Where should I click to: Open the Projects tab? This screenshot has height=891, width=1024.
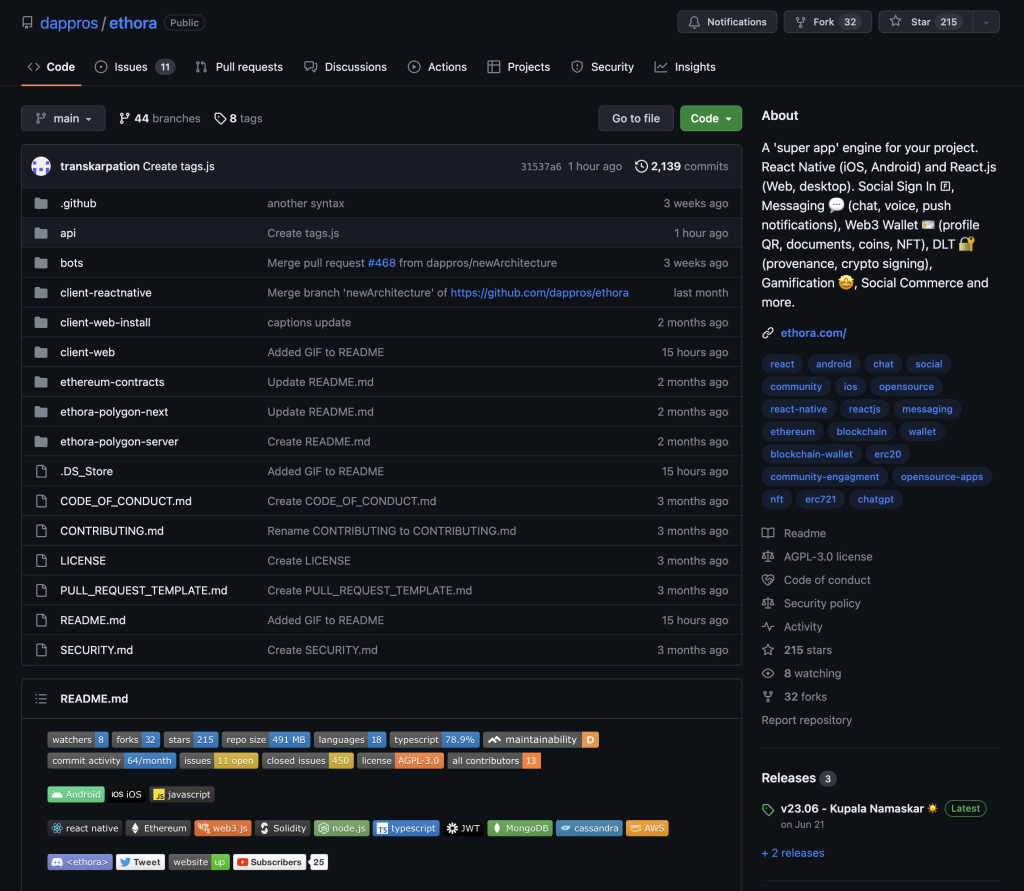(519, 67)
